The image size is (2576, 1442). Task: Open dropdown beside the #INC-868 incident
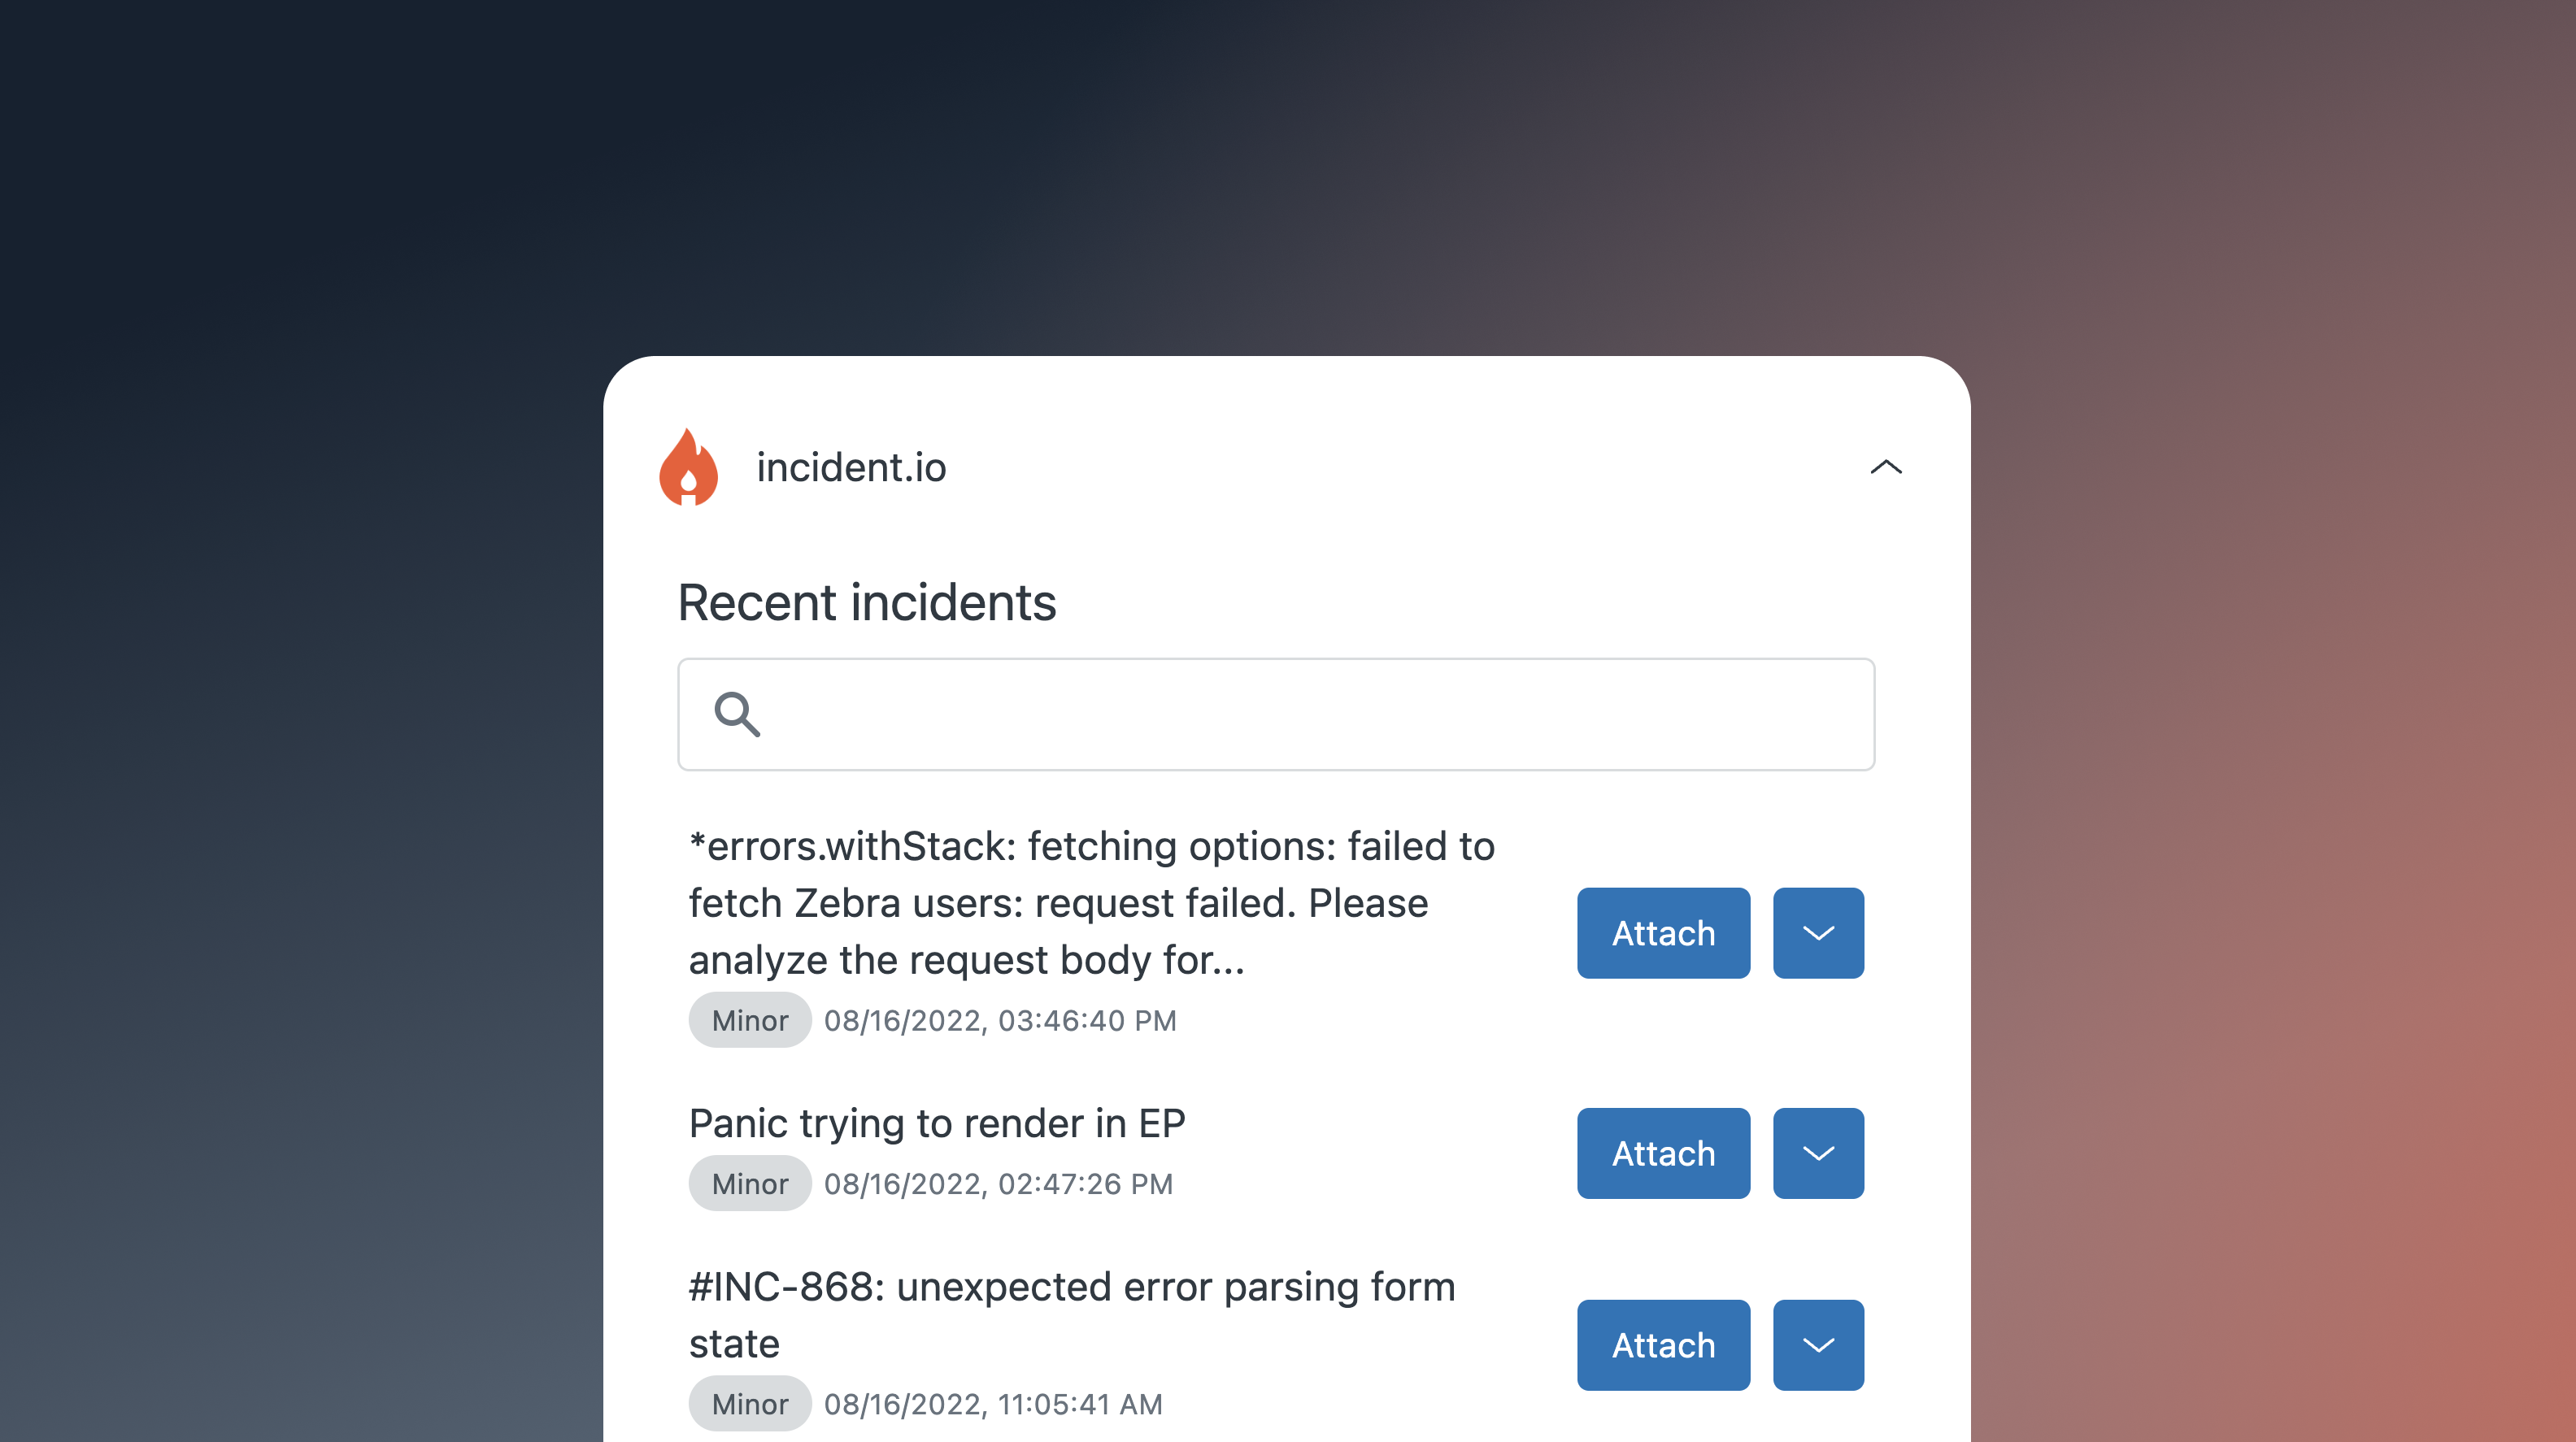pos(1818,1345)
